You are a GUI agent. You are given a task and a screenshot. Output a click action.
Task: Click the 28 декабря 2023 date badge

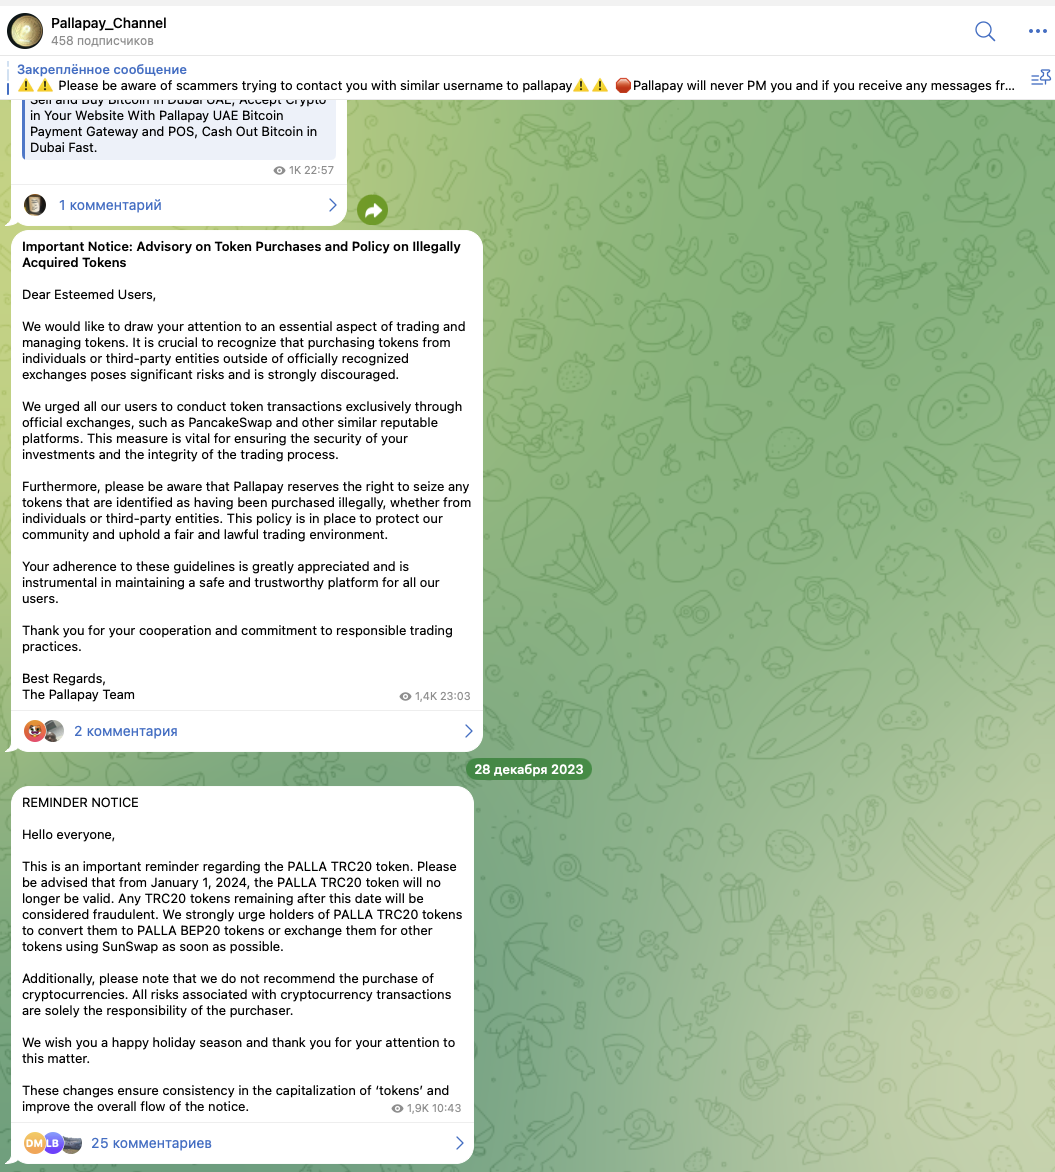(529, 769)
